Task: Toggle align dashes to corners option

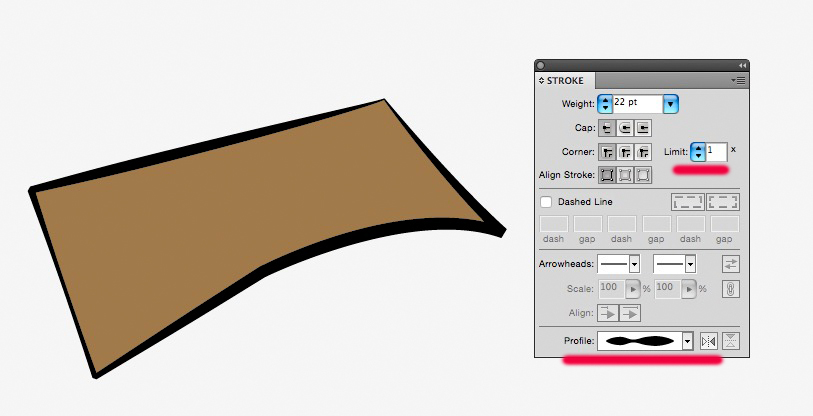Action: click(x=723, y=202)
